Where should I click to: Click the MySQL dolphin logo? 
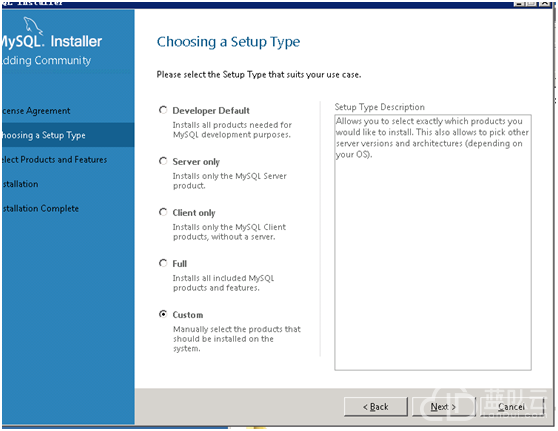point(33,26)
